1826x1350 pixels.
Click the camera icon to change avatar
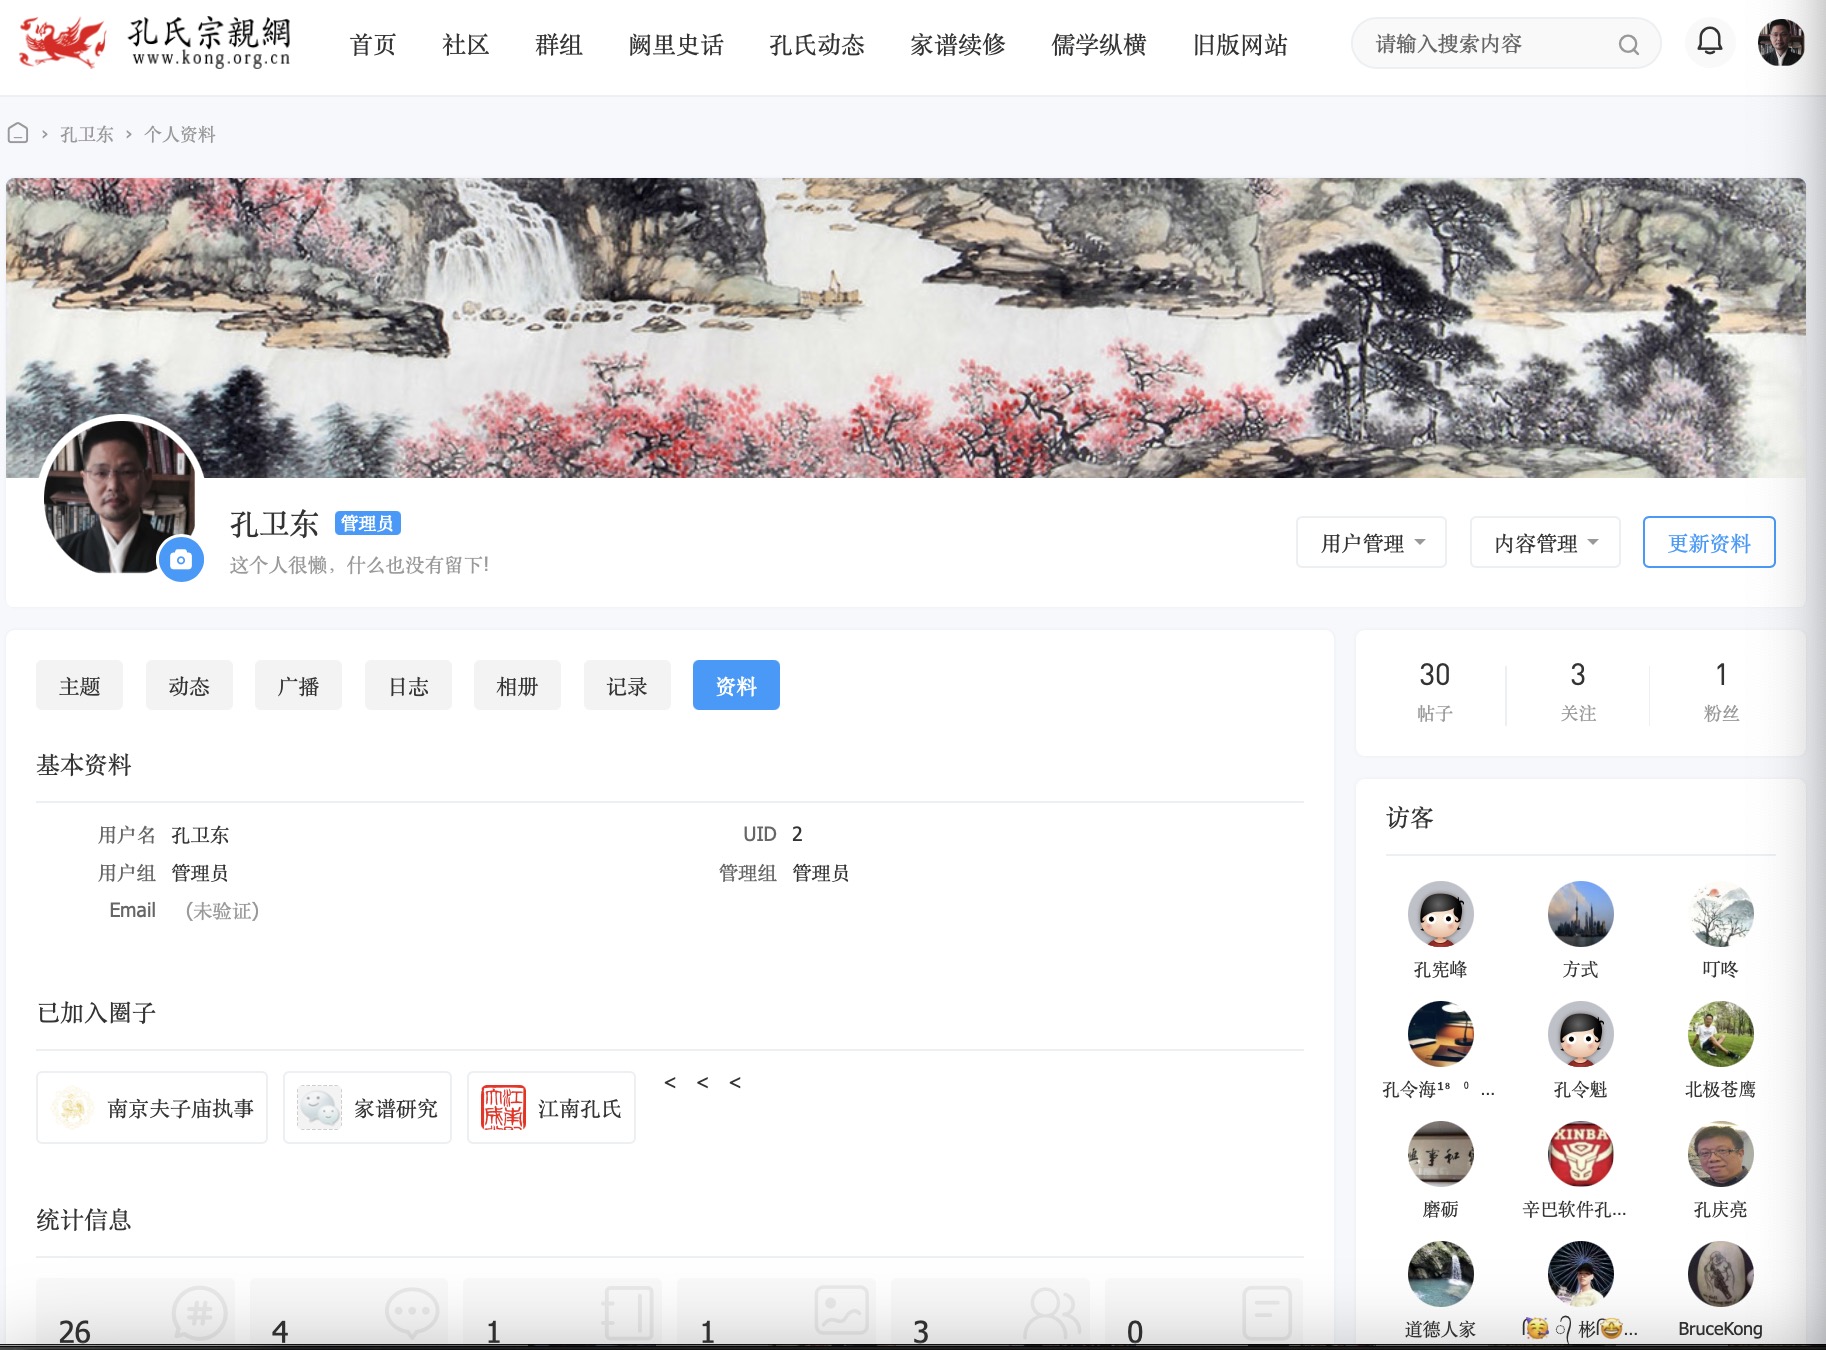click(181, 559)
